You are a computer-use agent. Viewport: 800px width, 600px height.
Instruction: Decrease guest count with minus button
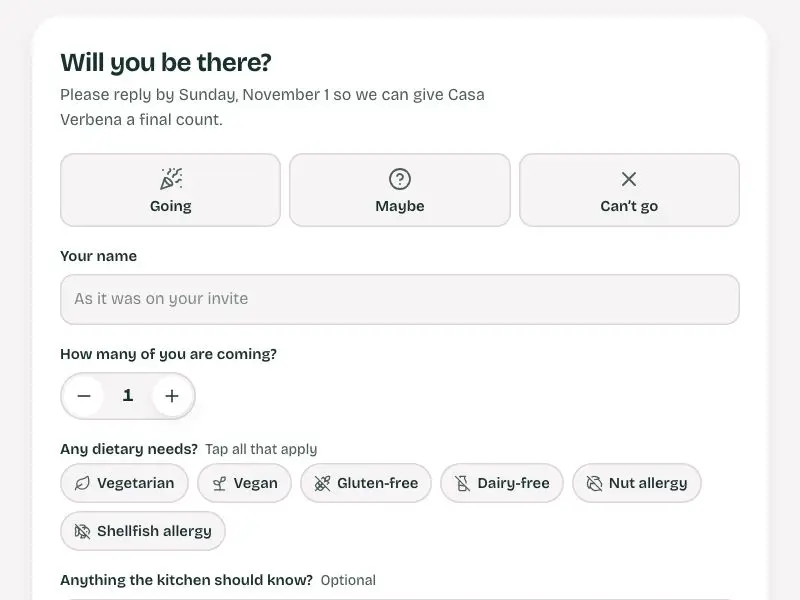tap(84, 396)
